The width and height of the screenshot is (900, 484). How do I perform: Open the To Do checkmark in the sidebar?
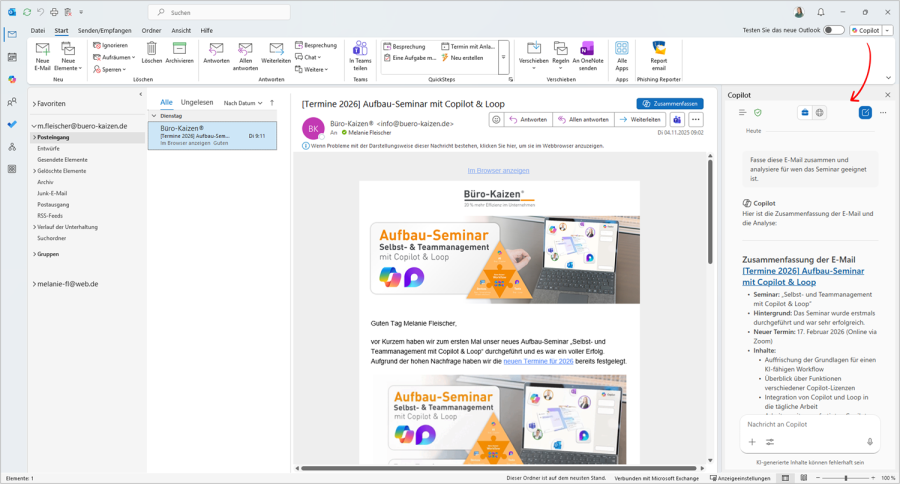(x=12, y=125)
